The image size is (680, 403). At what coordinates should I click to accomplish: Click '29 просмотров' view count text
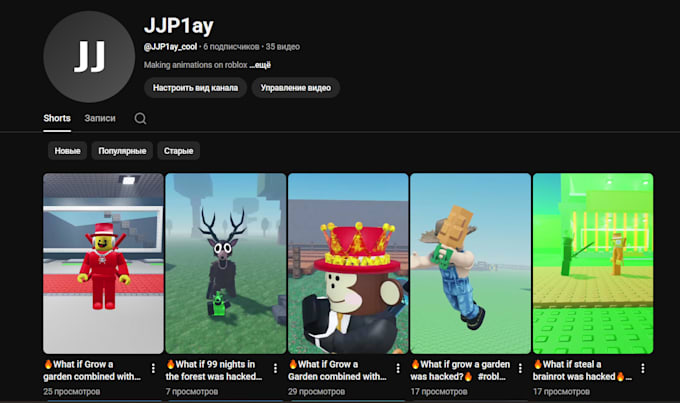coord(317,392)
